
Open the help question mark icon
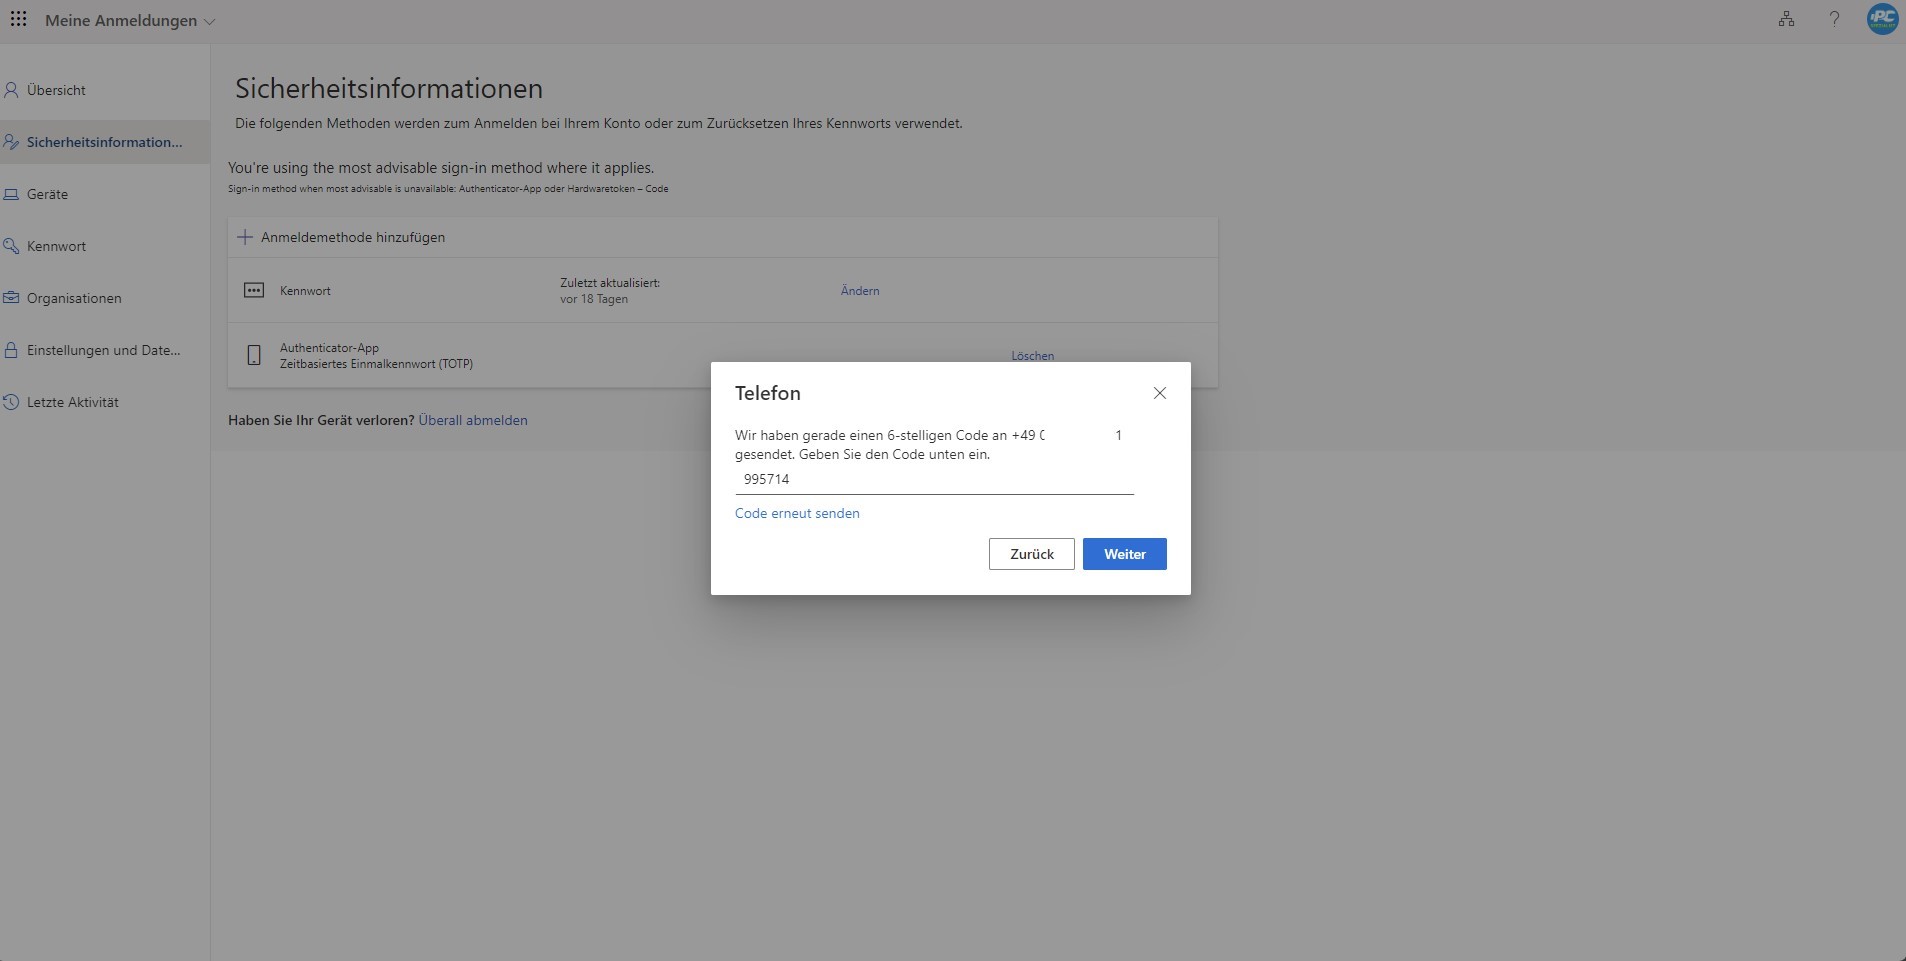coord(1834,19)
